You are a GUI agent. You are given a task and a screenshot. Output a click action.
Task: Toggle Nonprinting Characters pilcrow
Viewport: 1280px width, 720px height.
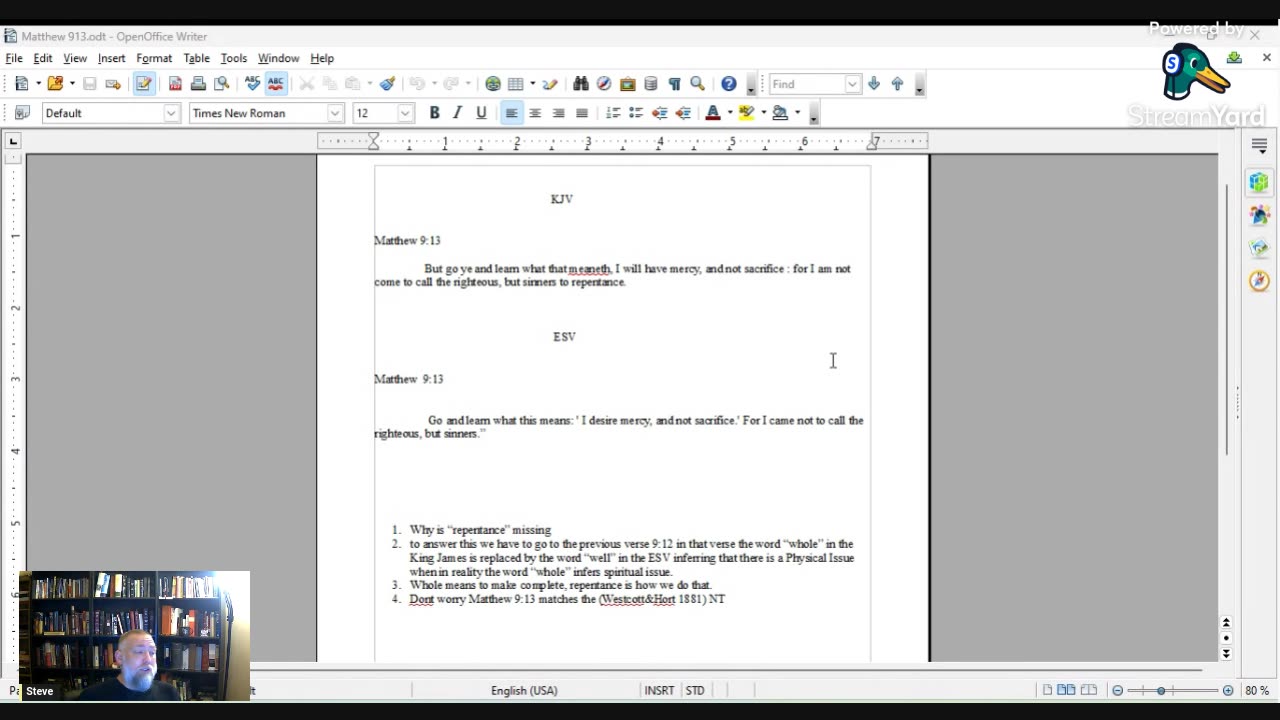point(675,84)
